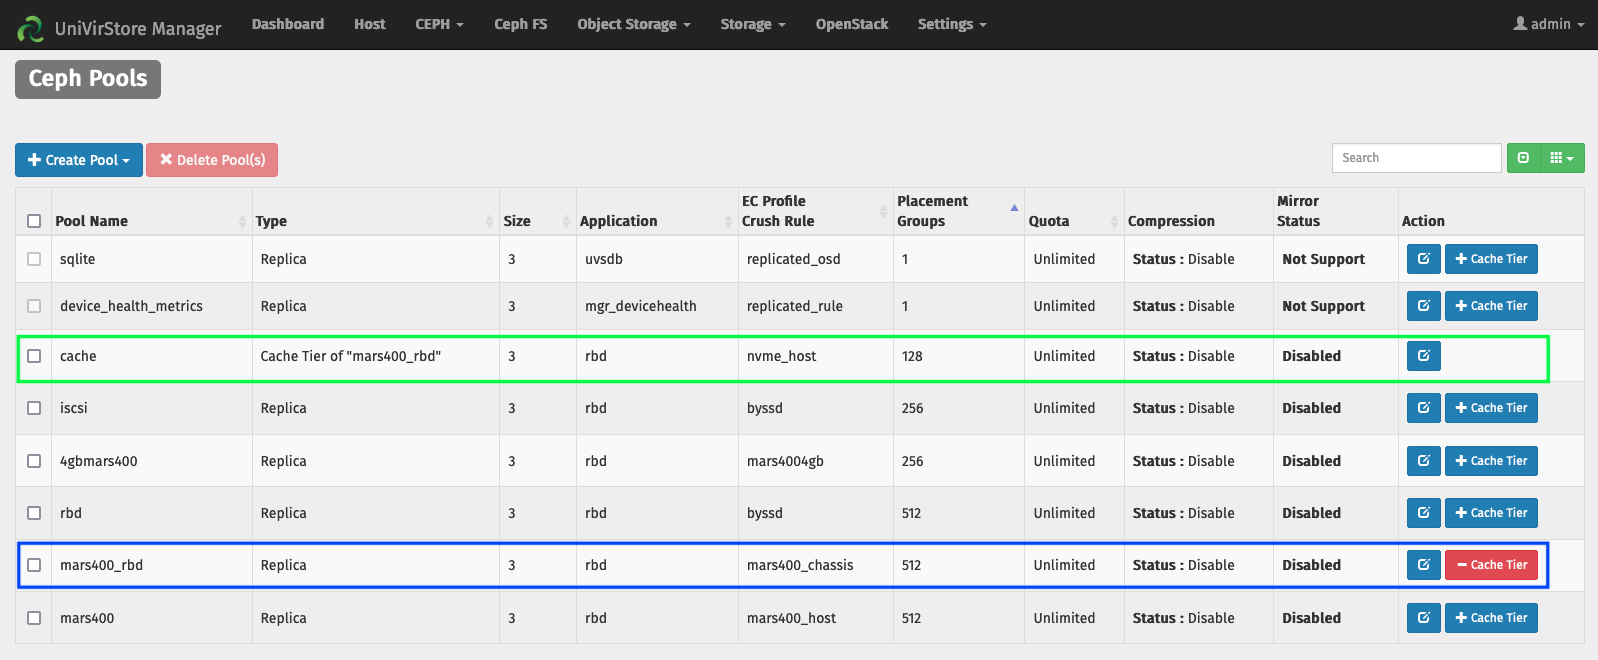Open the column visibility grid dropdown

(1562, 158)
